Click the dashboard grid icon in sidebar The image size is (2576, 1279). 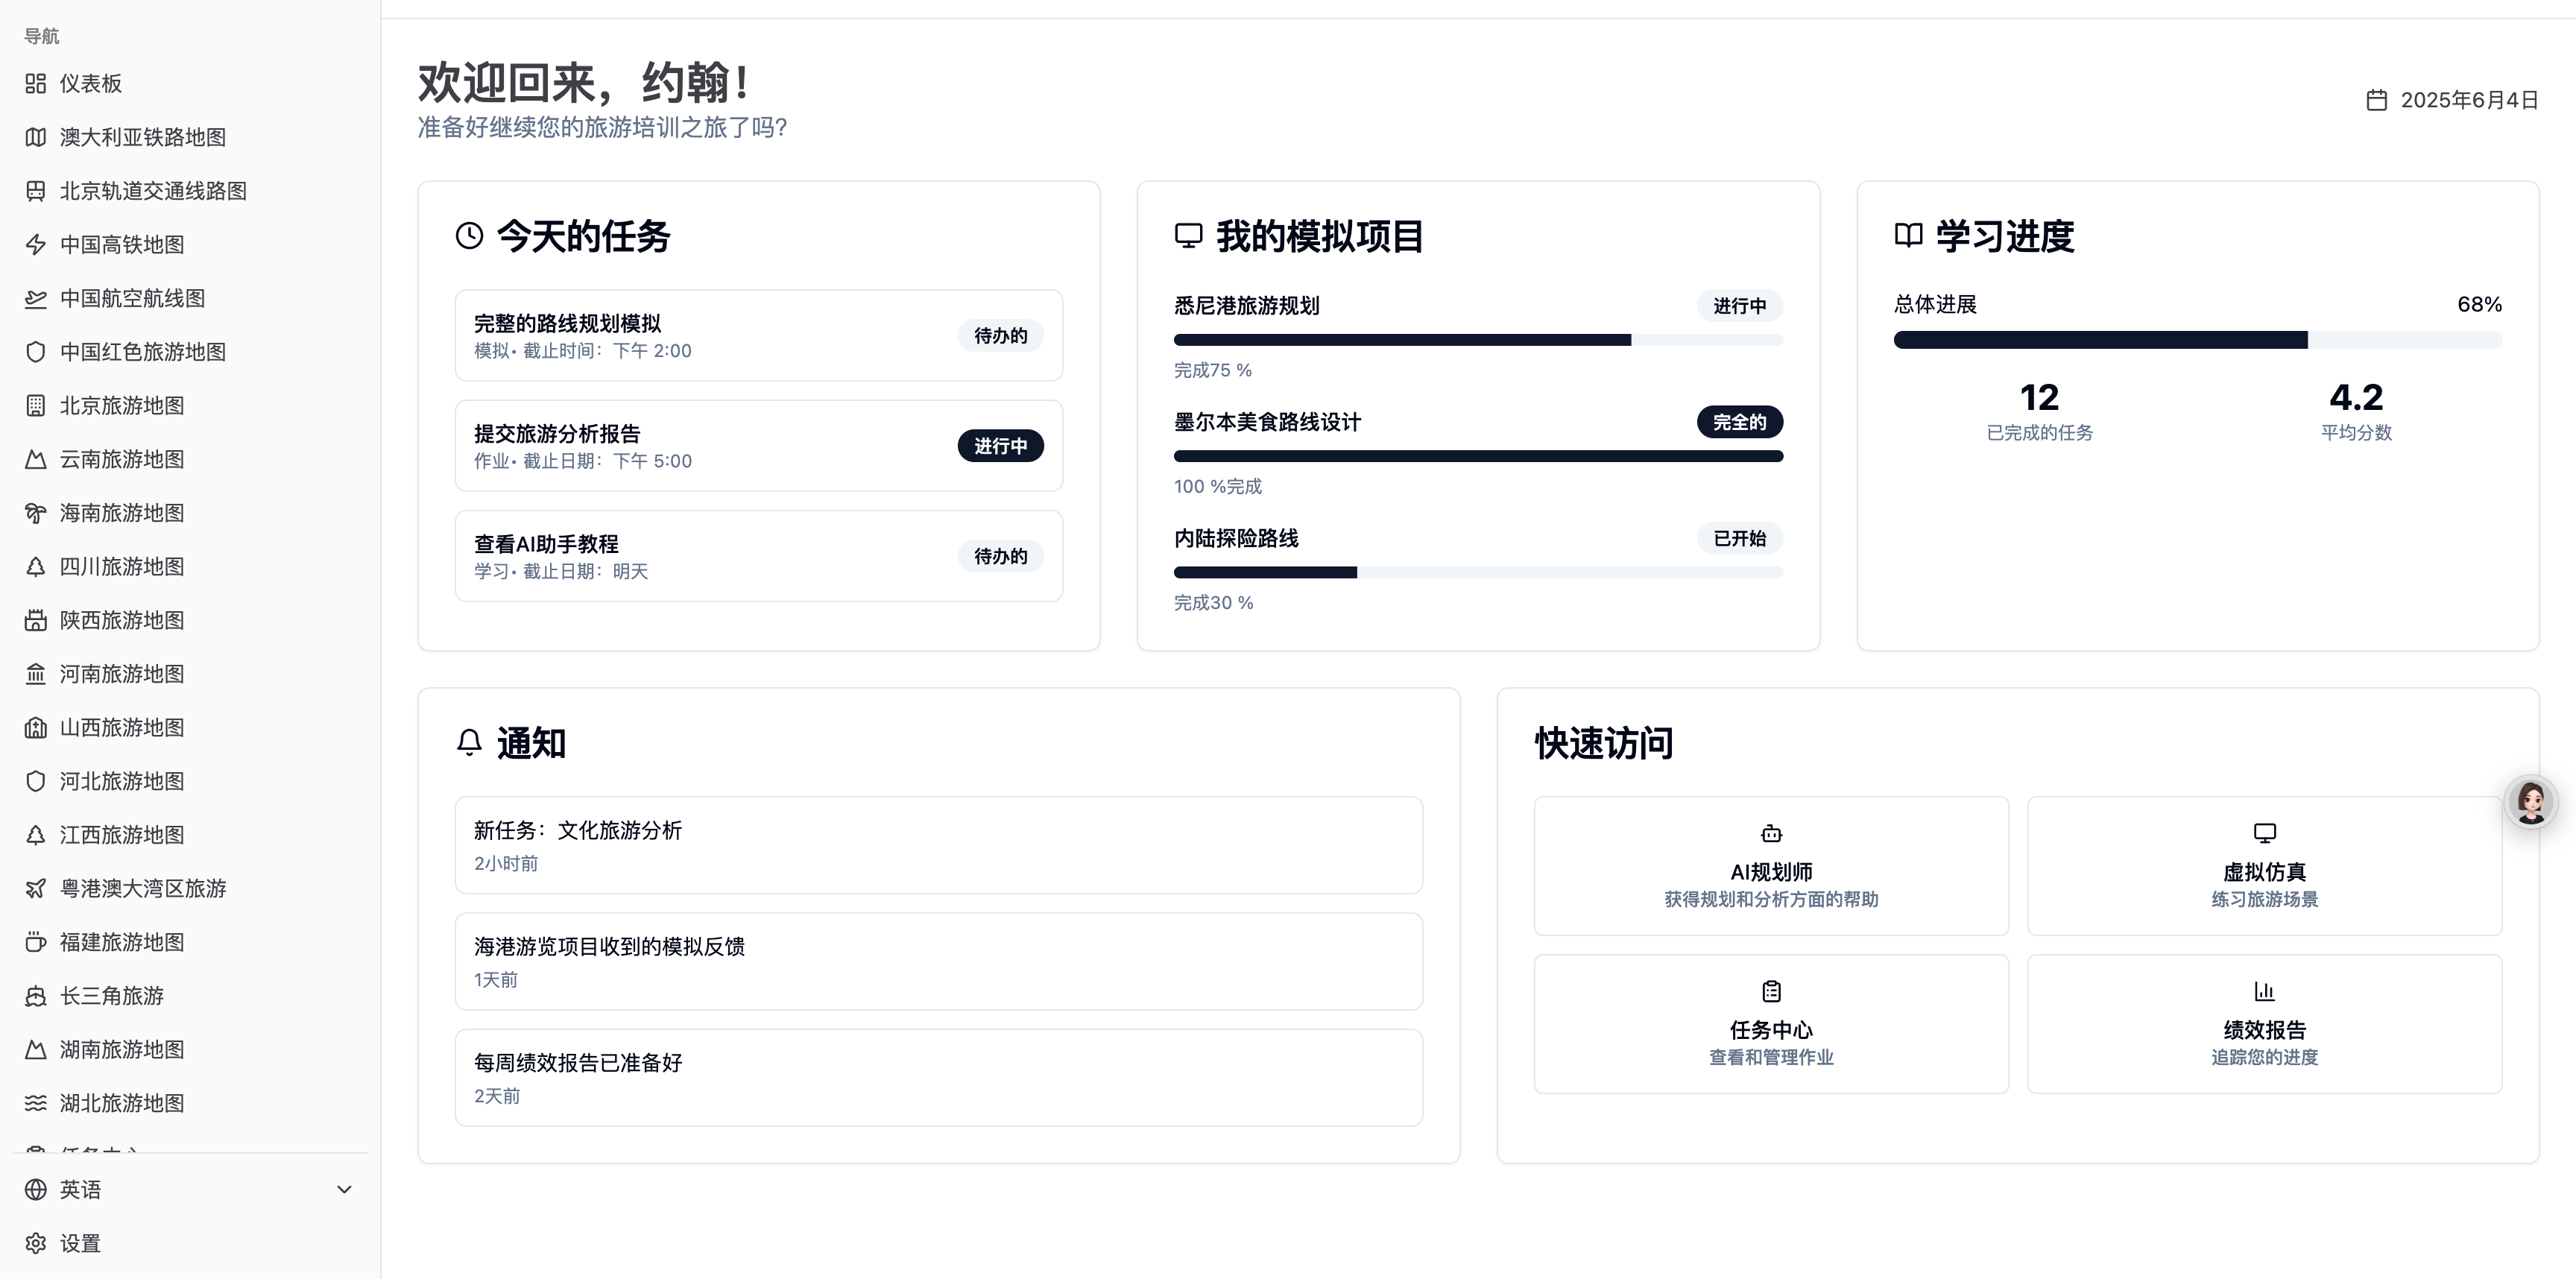click(36, 84)
